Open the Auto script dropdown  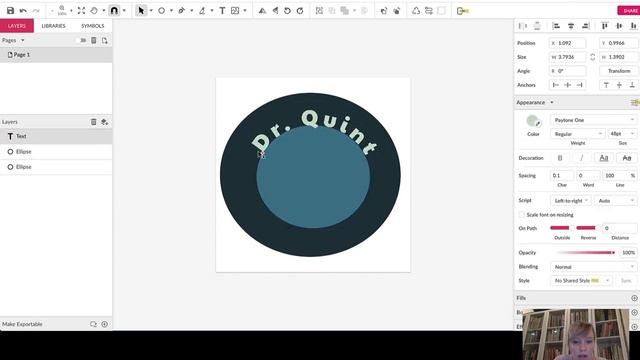[x=616, y=201]
